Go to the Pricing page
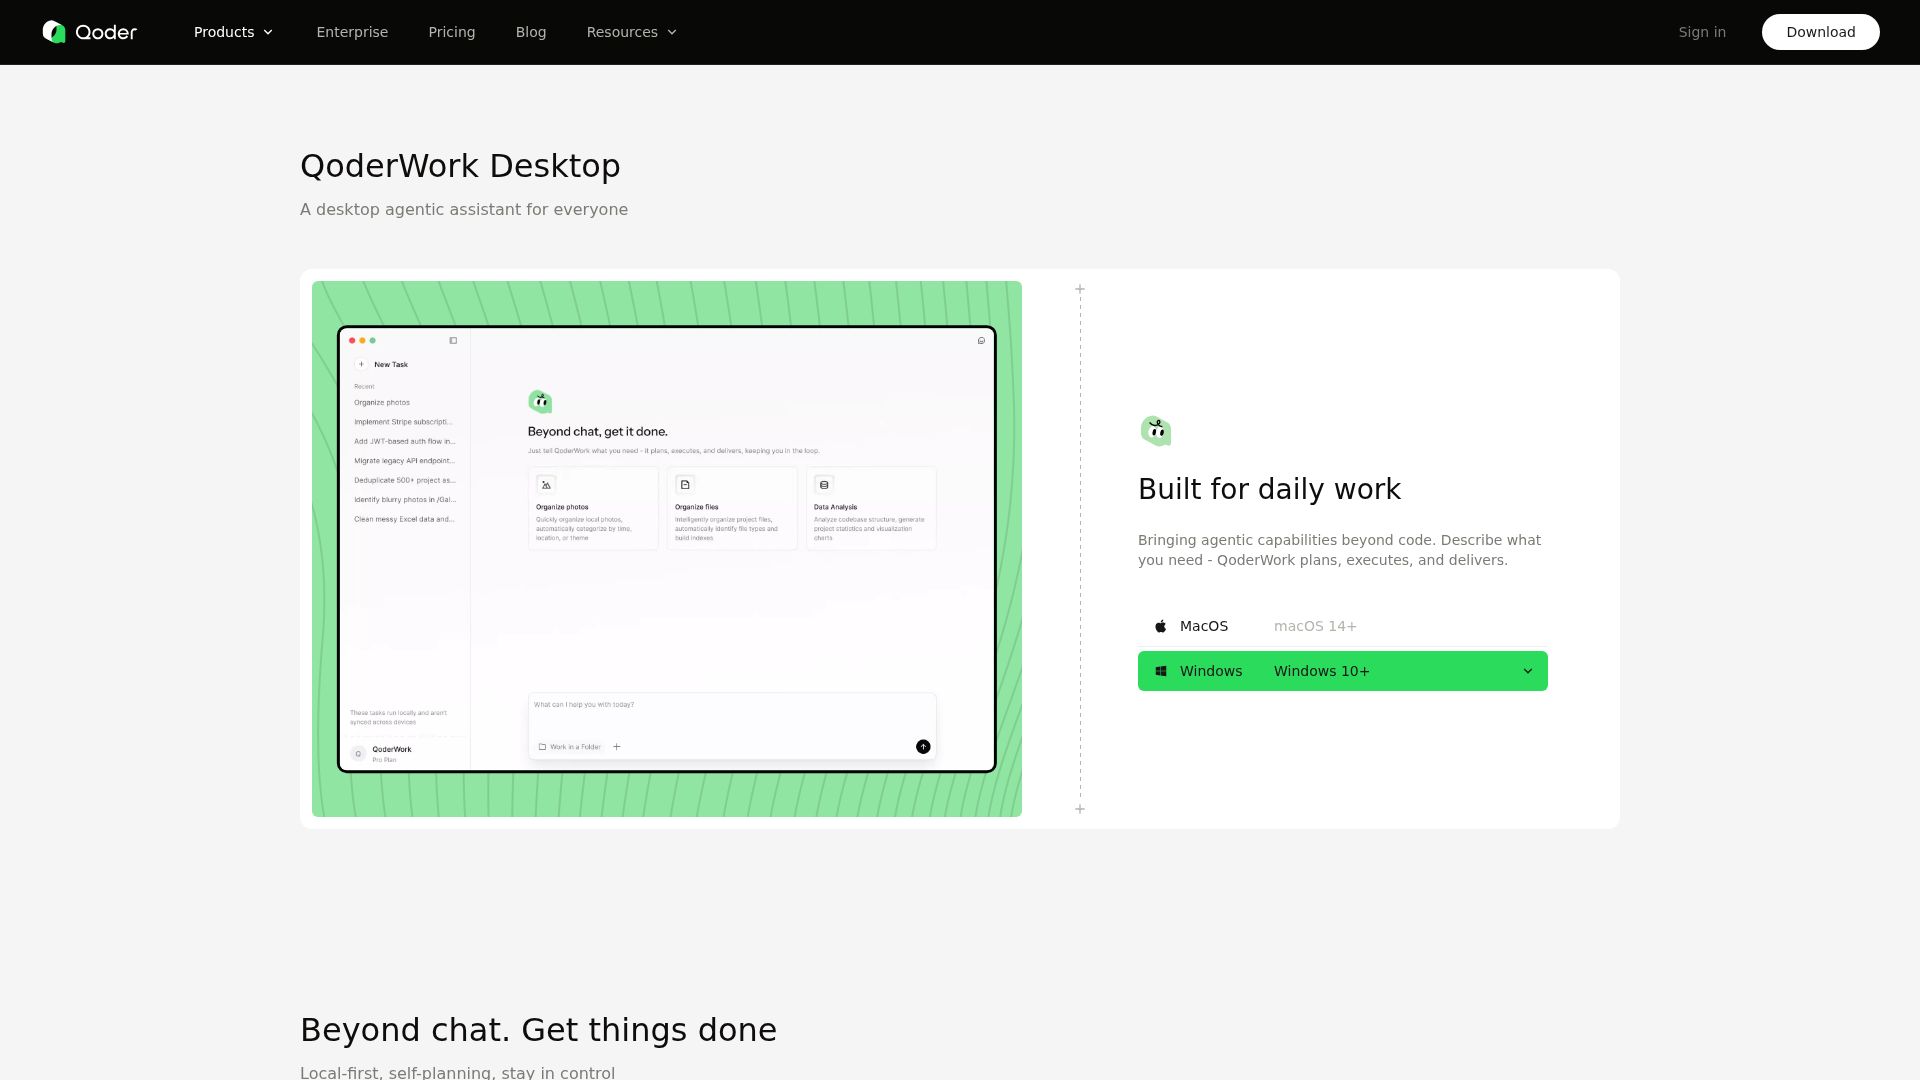The width and height of the screenshot is (1920, 1080). coord(452,32)
